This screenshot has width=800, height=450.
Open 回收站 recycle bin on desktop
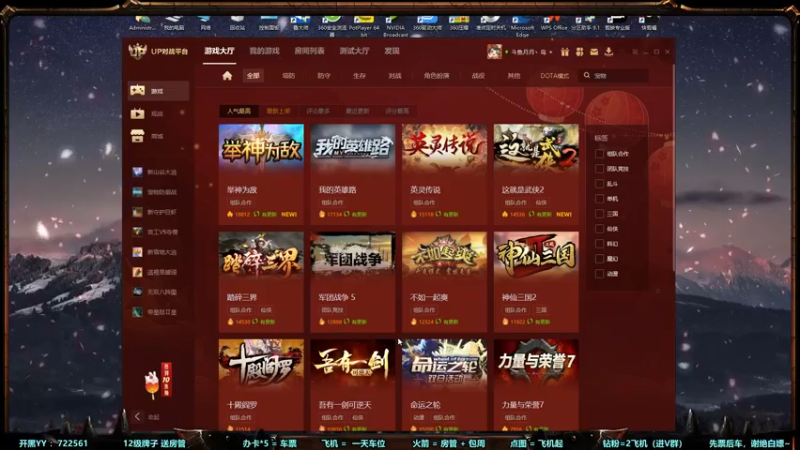pyautogui.click(x=237, y=24)
